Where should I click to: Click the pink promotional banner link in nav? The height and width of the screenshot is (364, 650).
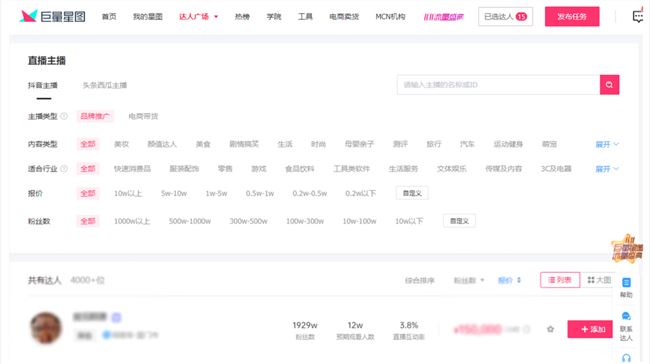click(443, 17)
